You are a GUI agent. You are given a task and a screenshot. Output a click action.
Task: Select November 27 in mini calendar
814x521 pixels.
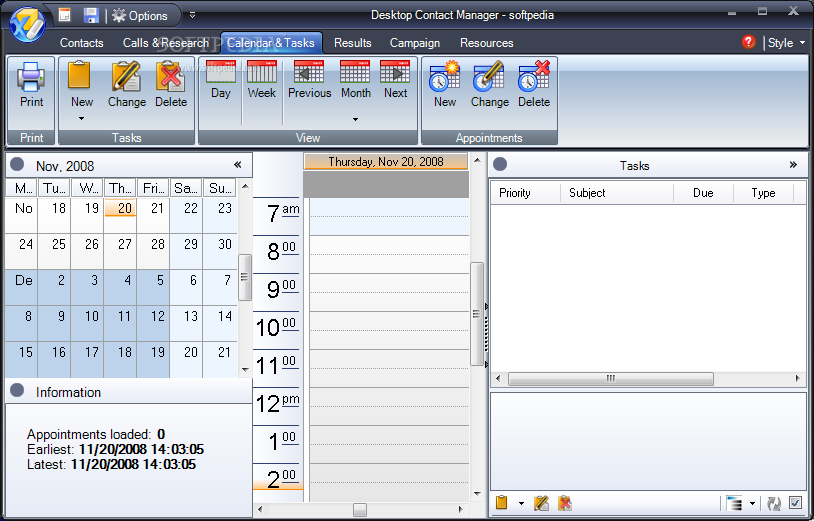[x=120, y=251]
